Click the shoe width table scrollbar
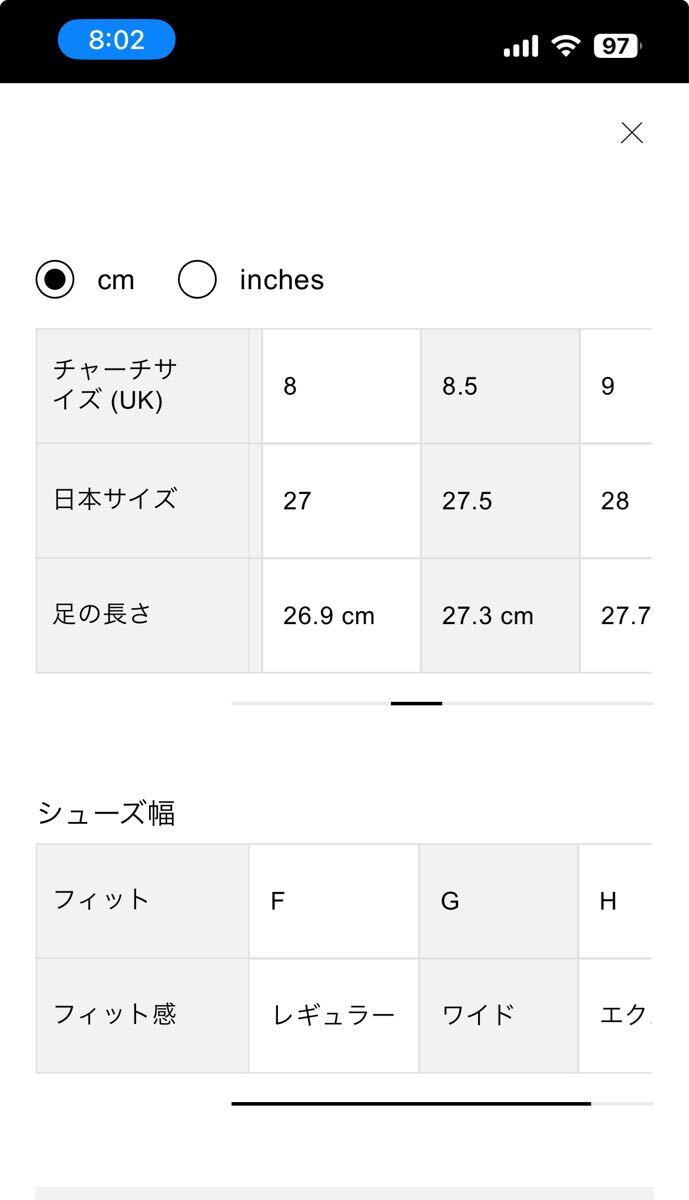This screenshot has height=1200, width=689. coord(411,1103)
